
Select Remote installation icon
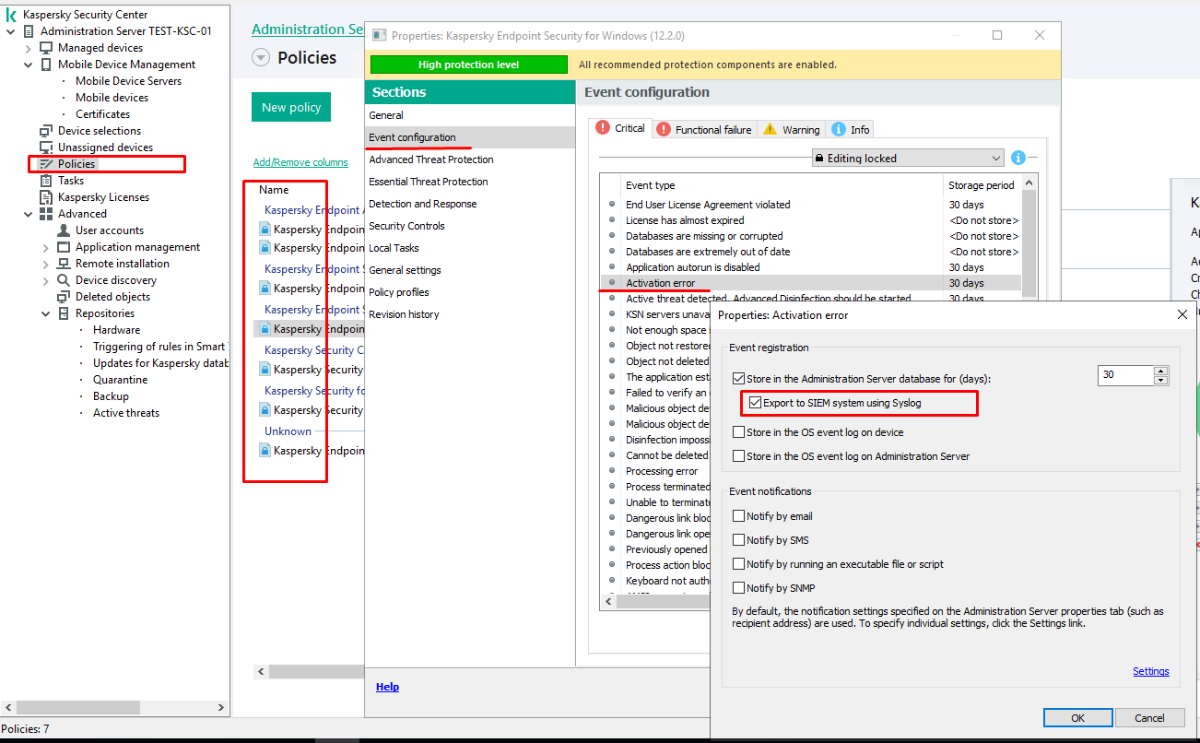(64, 264)
